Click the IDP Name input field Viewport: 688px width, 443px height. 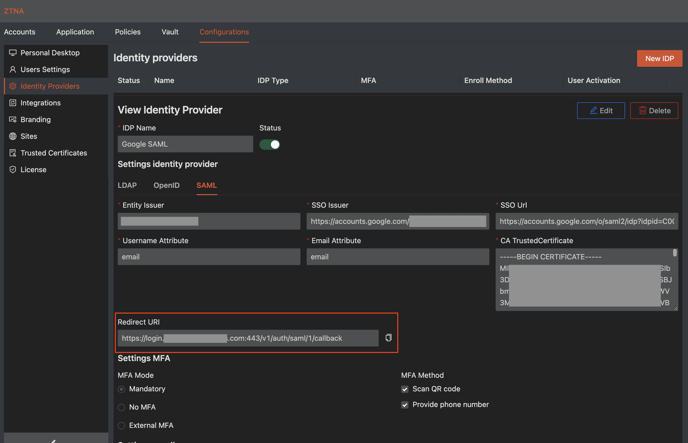(x=185, y=144)
